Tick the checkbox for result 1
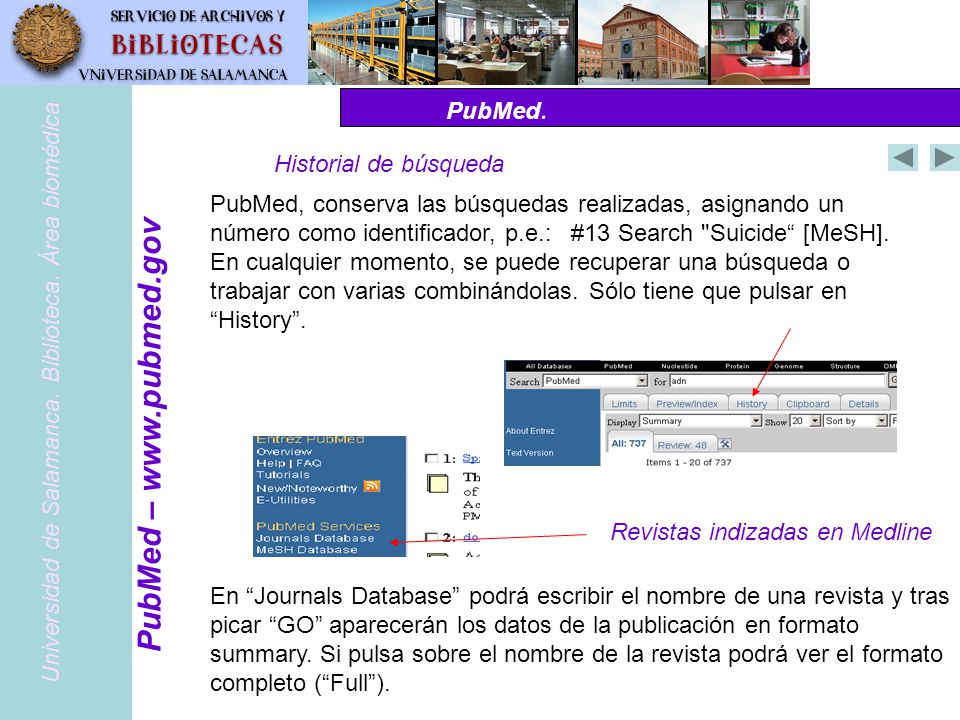The image size is (960, 720). point(431,458)
